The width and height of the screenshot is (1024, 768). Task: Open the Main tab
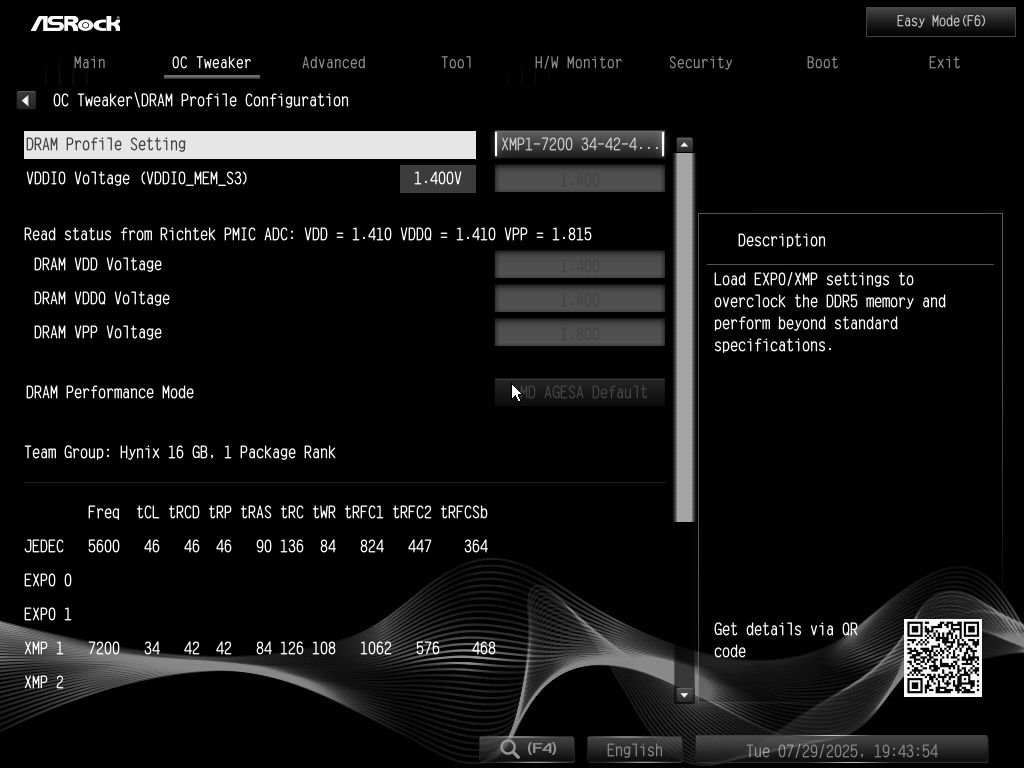pyautogui.click(x=89, y=63)
